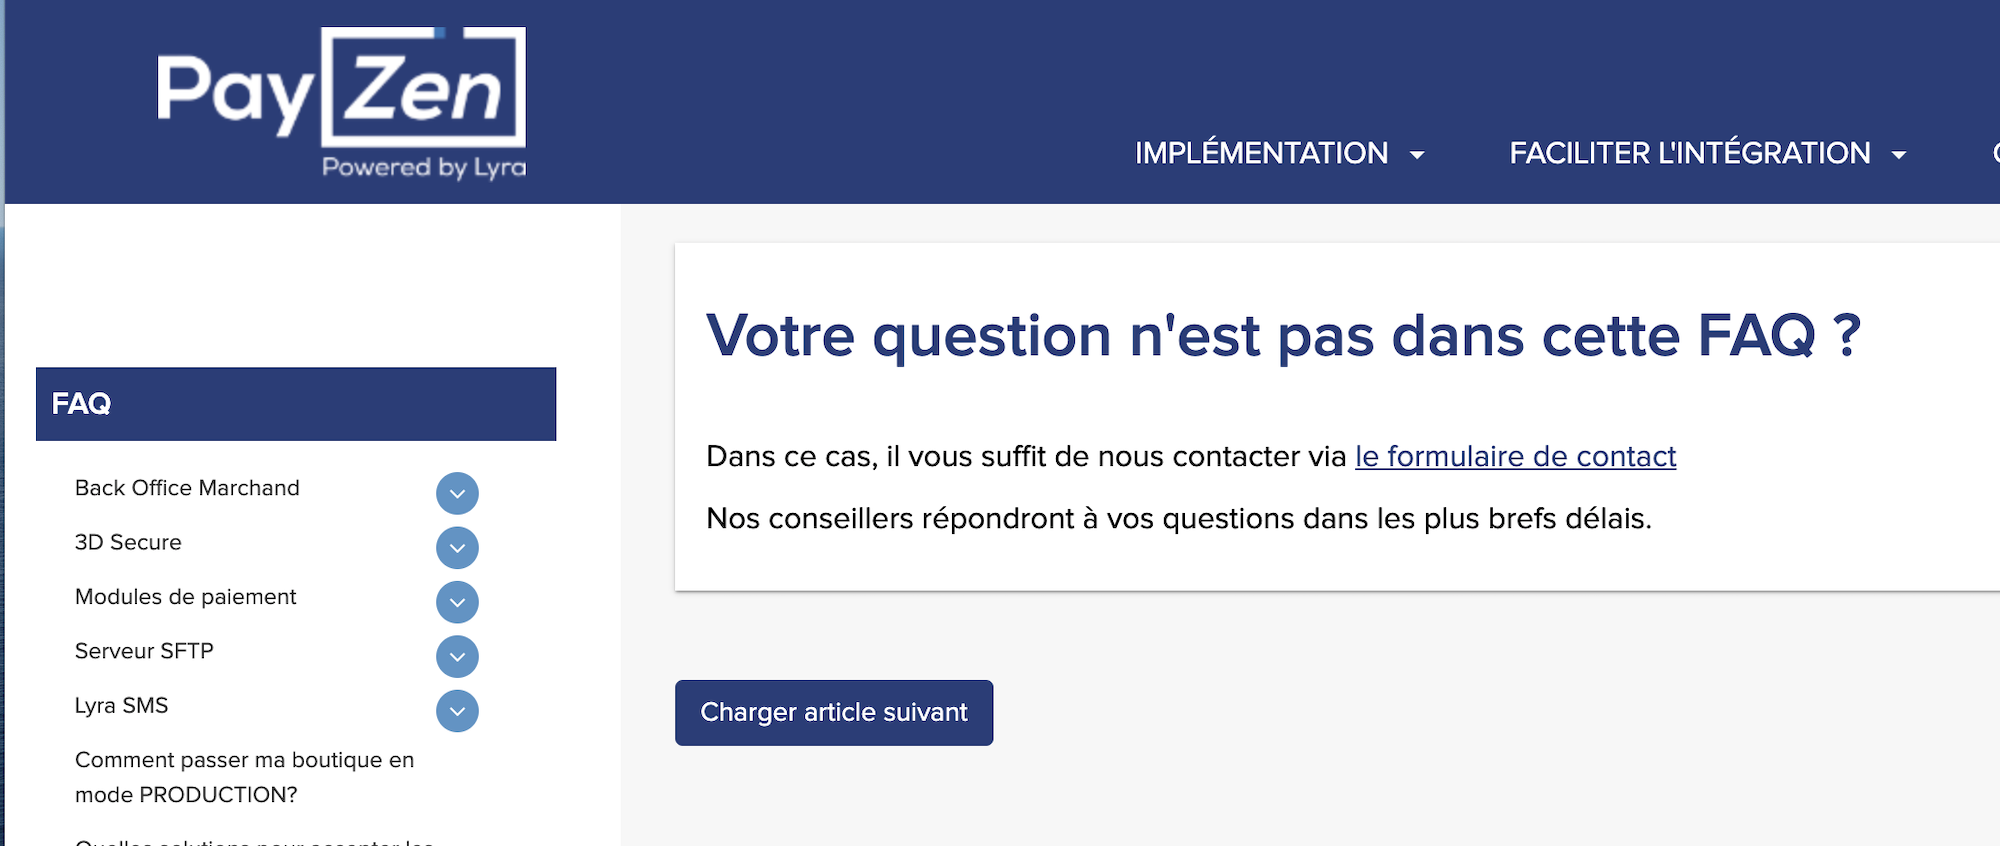Select the Modules de paiement FAQ entry
Screen dimensions: 2000x846
[186, 597]
